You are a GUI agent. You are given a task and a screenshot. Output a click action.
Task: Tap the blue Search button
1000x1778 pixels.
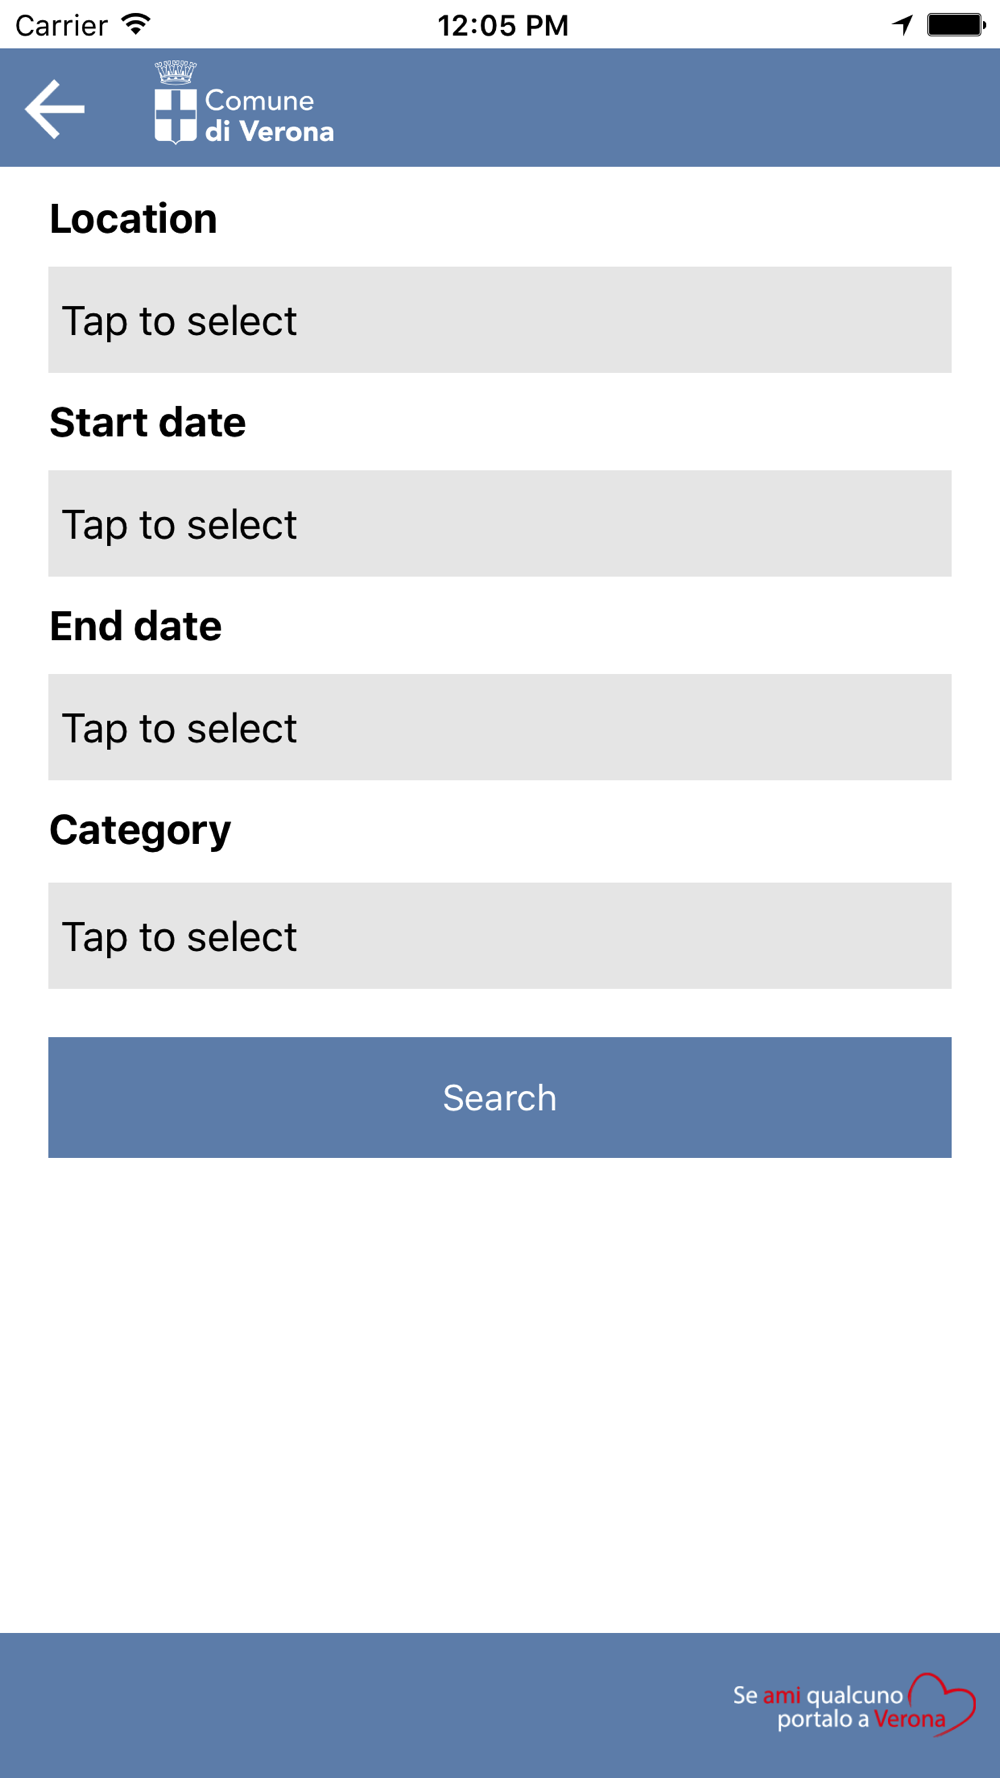tap(500, 1098)
